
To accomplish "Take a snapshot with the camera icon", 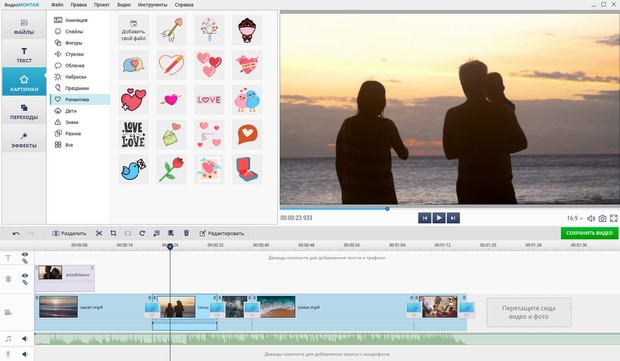I will click(602, 218).
